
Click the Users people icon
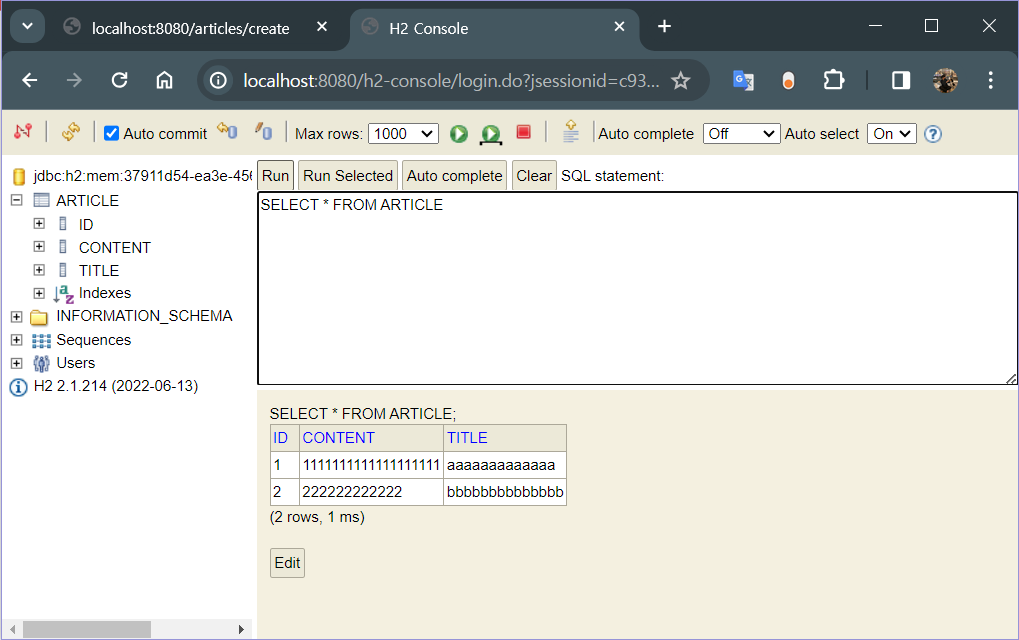(x=41, y=363)
